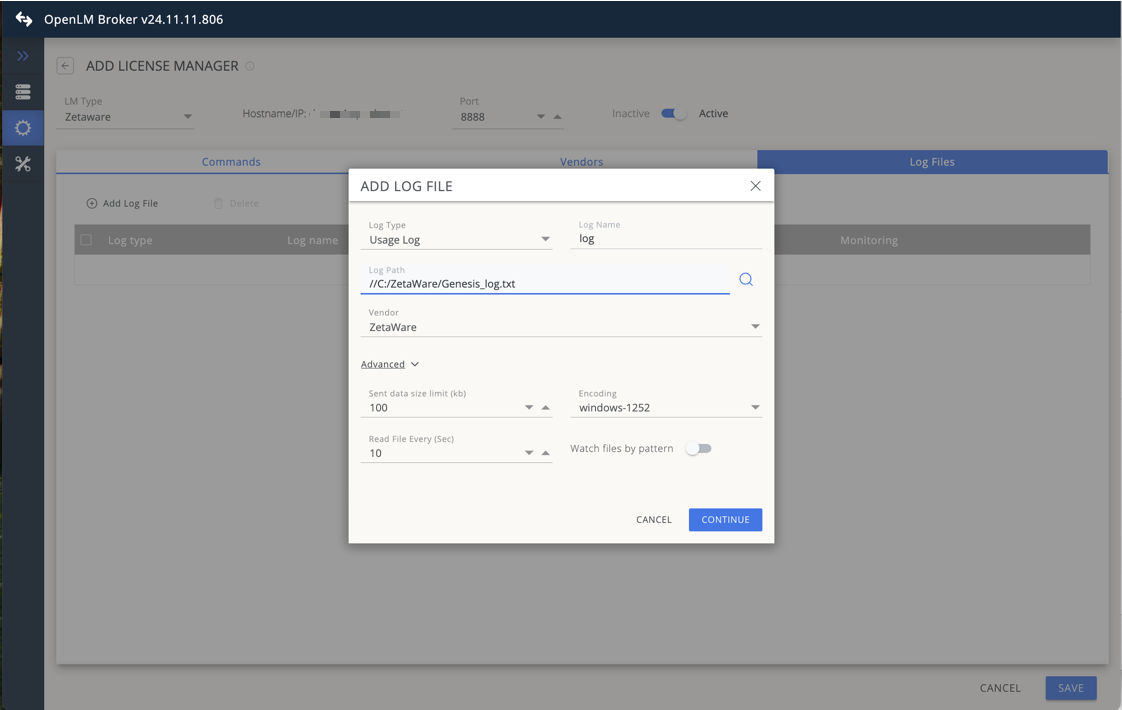Image resolution: width=1122 pixels, height=710 pixels.
Task: Open the tools wrench panel in sidebar
Action: 22,163
